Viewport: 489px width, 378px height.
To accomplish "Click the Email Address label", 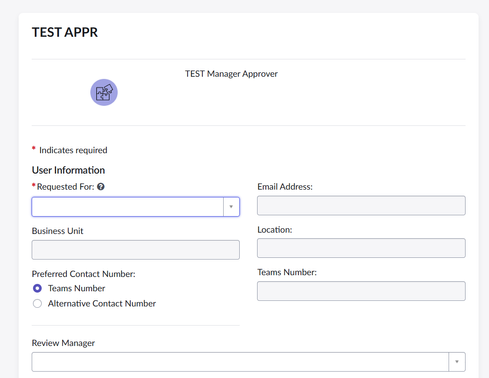I will 285,187.
